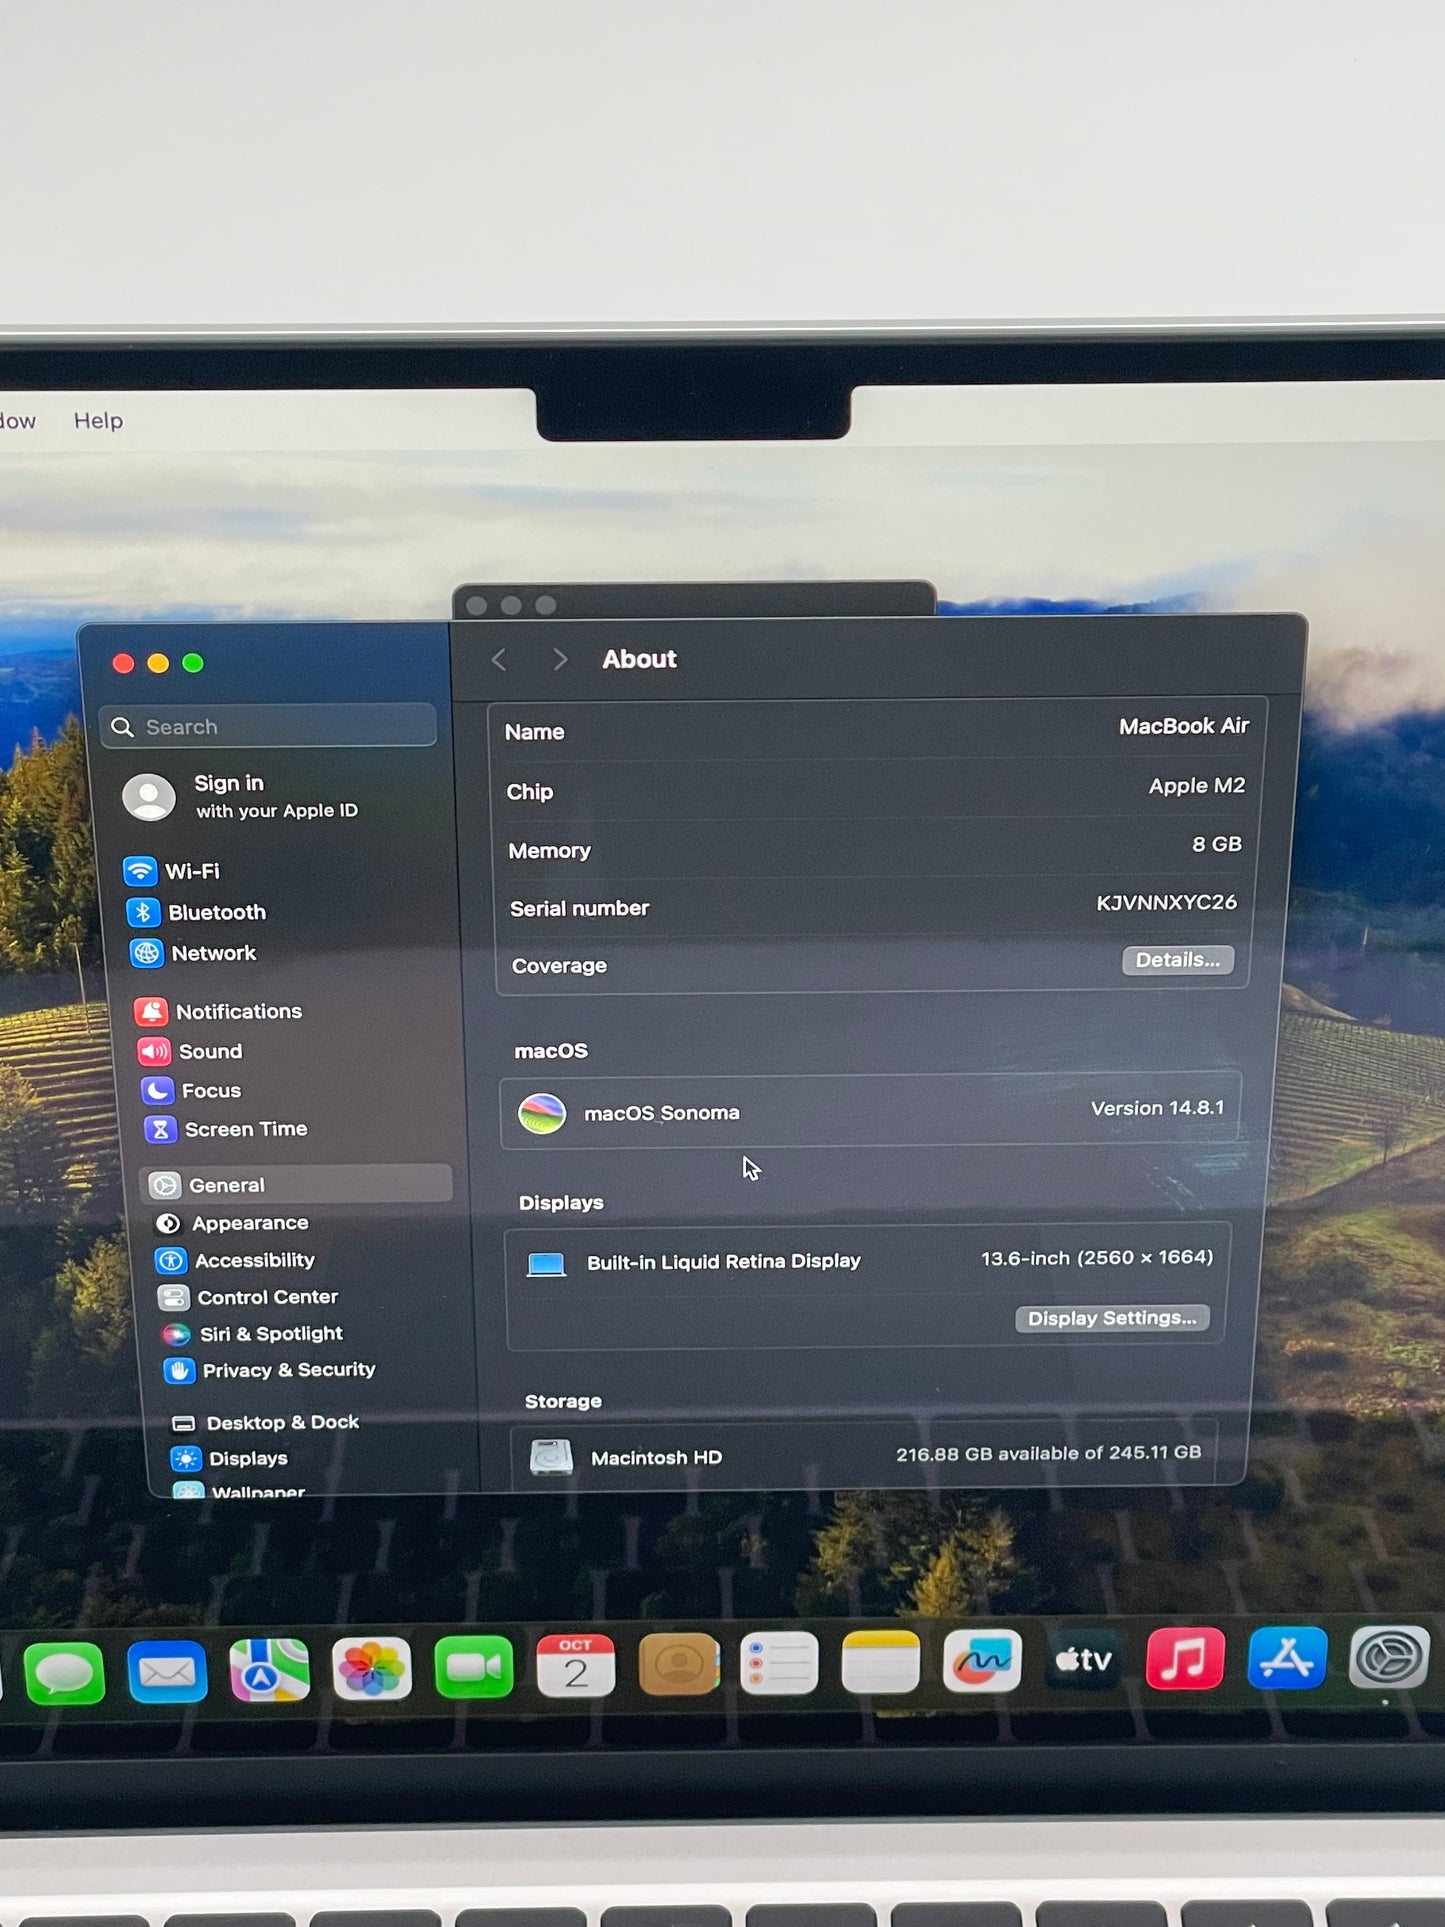Launch Freeform from the Dock
The height and width of the screenshot is (1927, 1445).
coord(982,1661)
